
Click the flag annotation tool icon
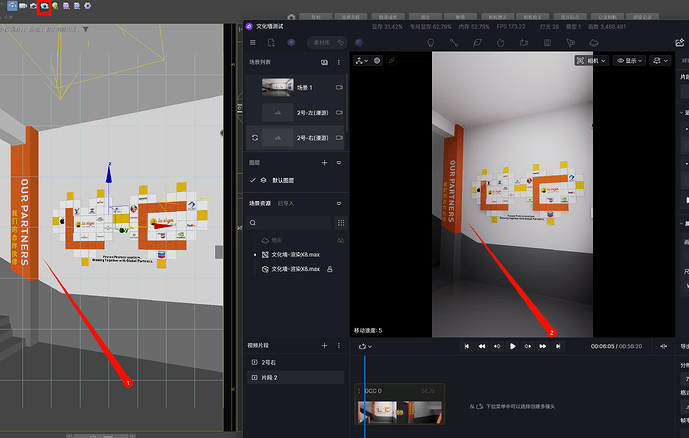570,43
